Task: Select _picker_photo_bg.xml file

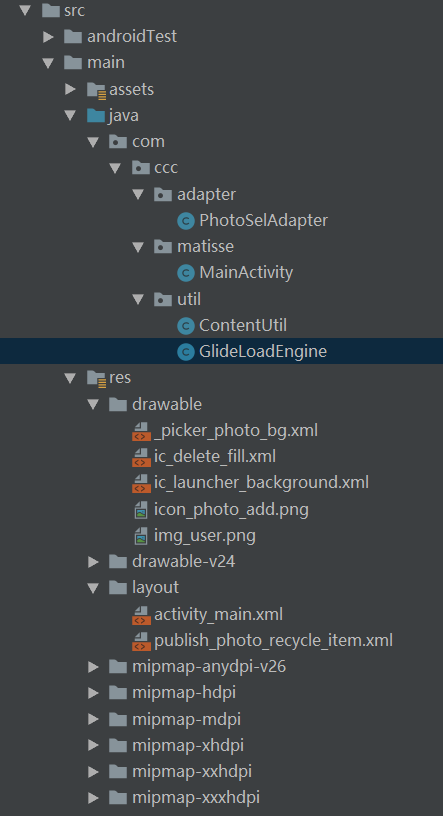Action: 236,431
